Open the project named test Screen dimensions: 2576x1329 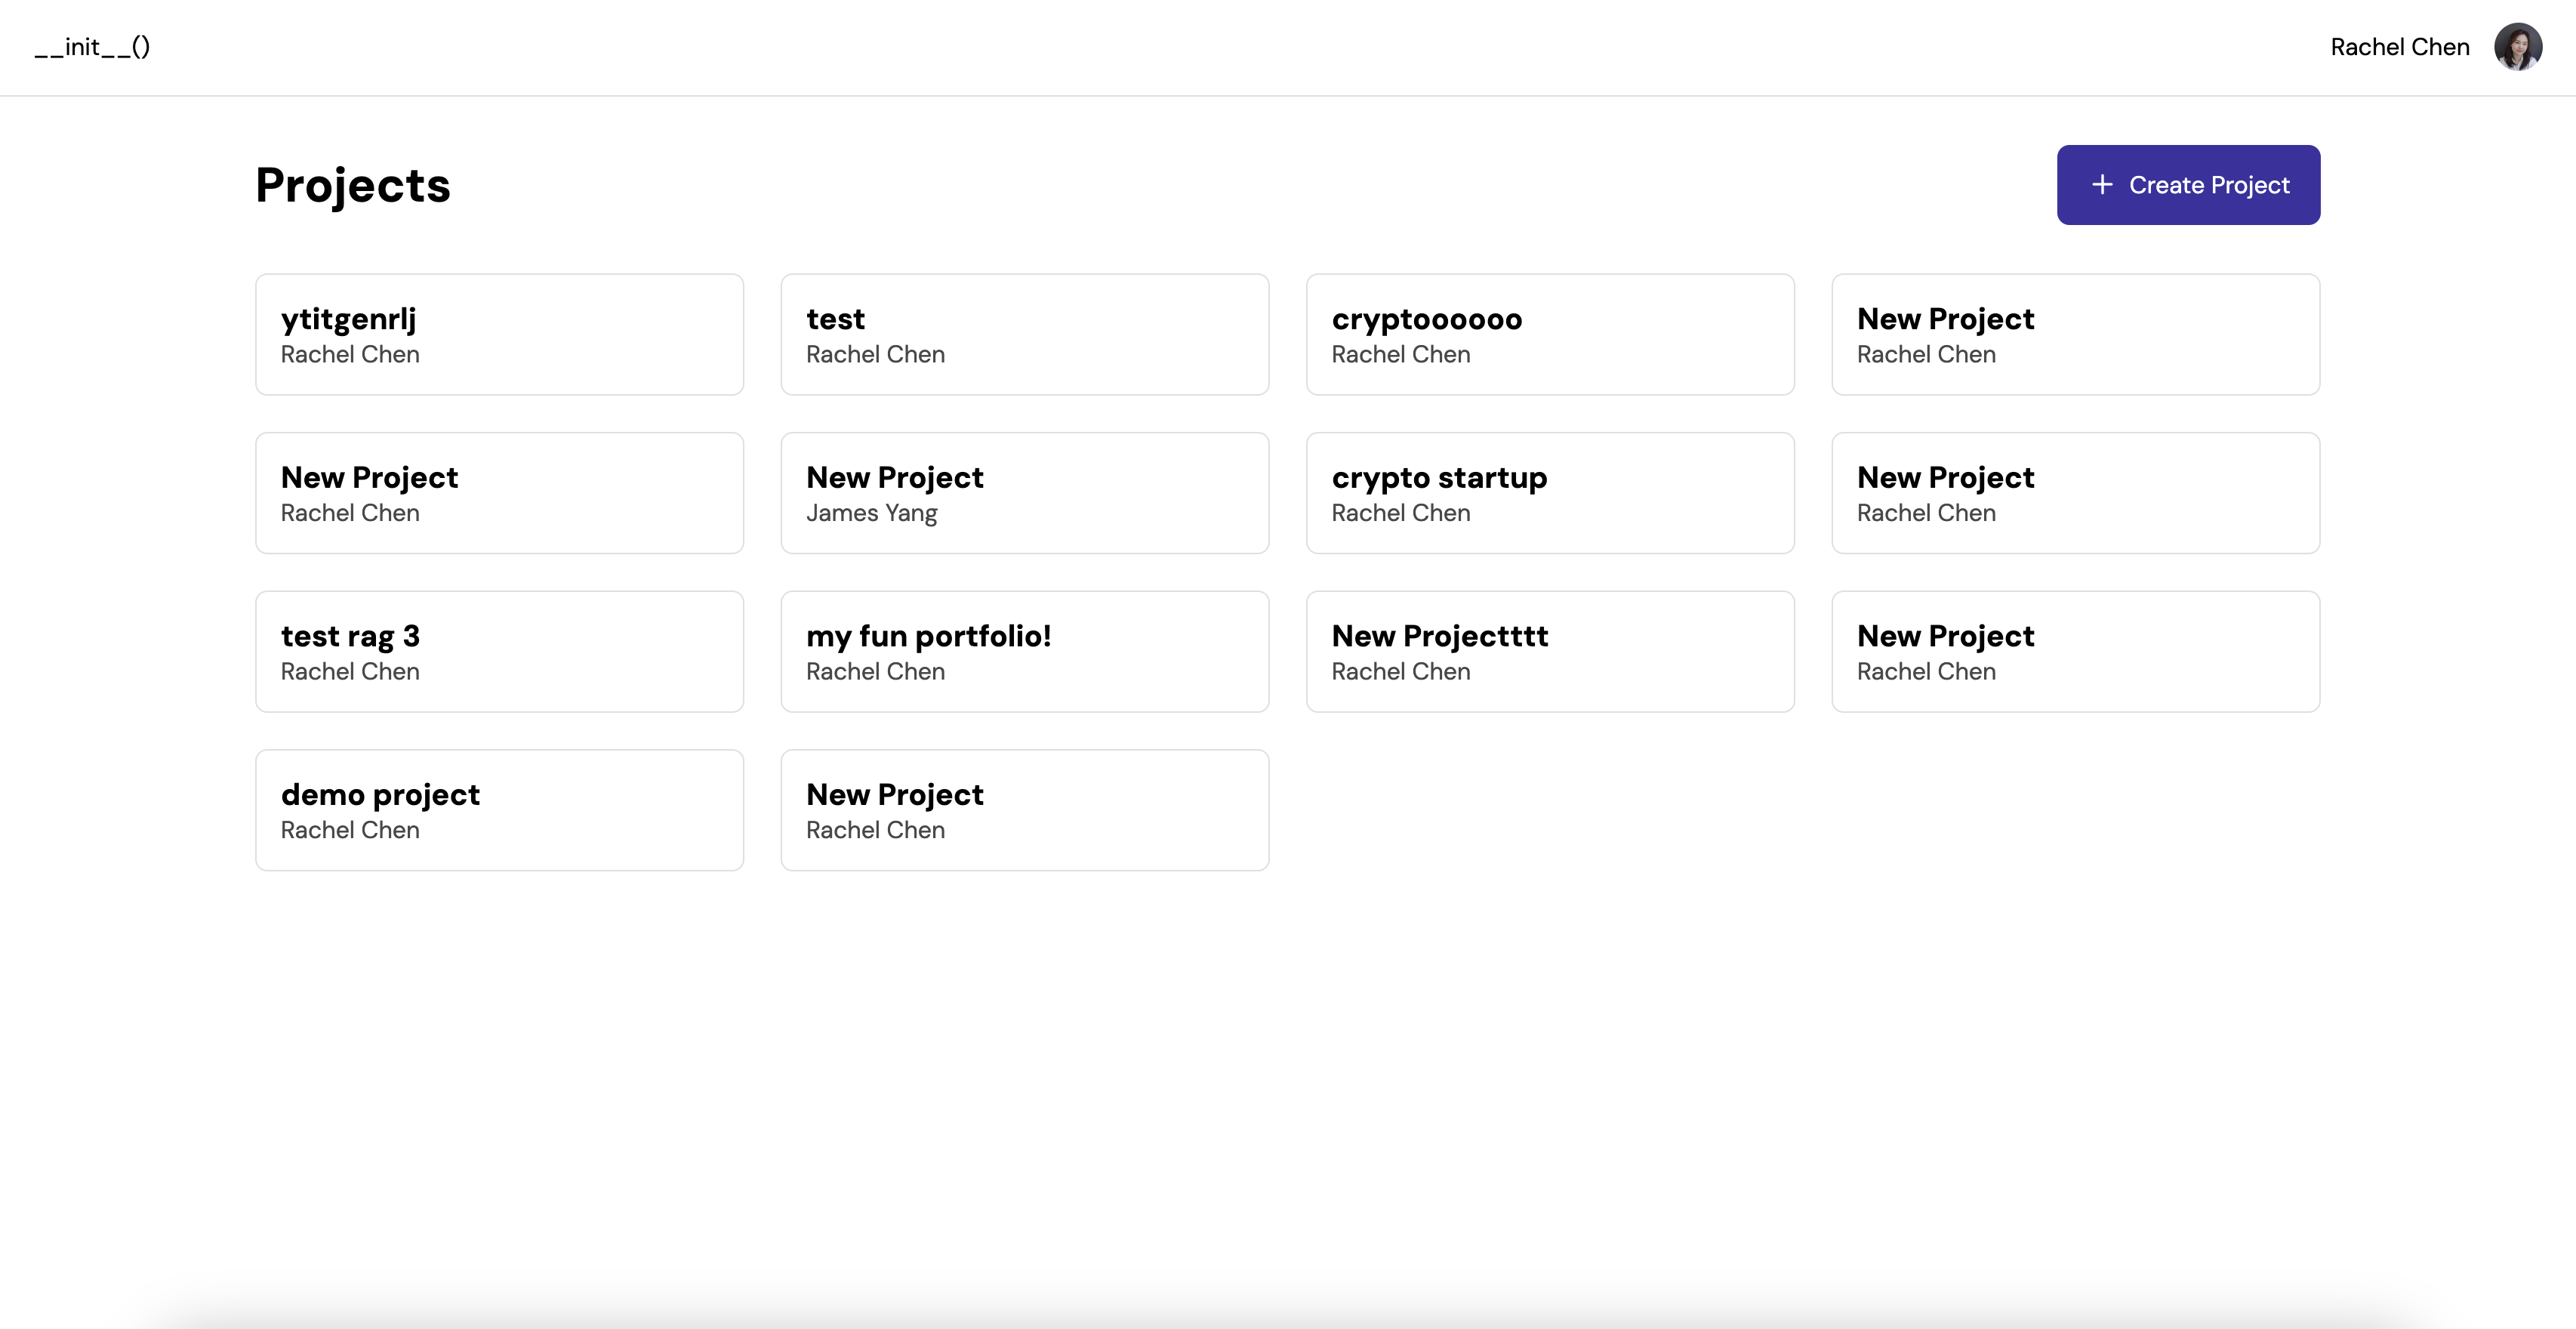[1024, 334]
